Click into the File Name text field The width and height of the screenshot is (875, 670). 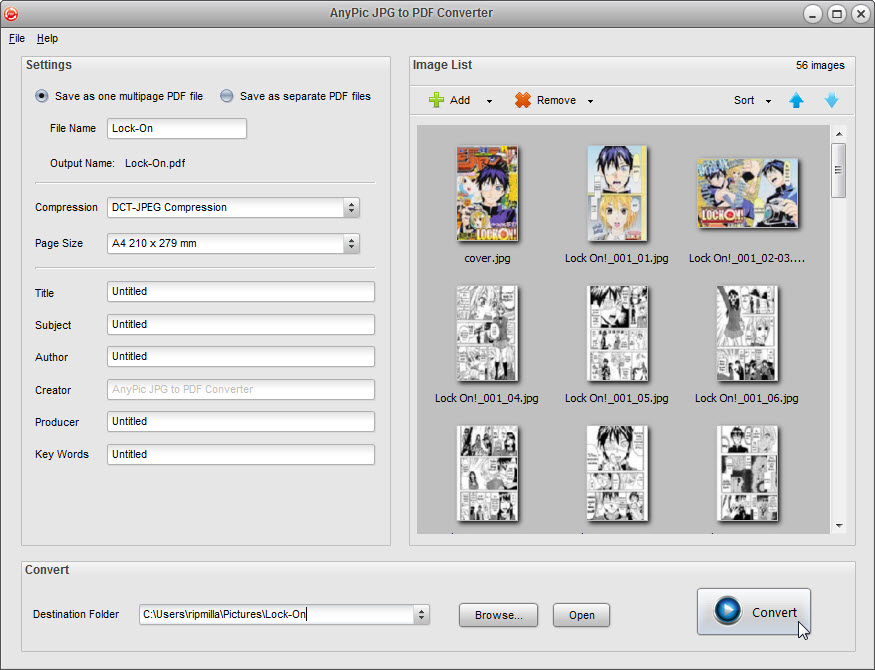point(176,128)
